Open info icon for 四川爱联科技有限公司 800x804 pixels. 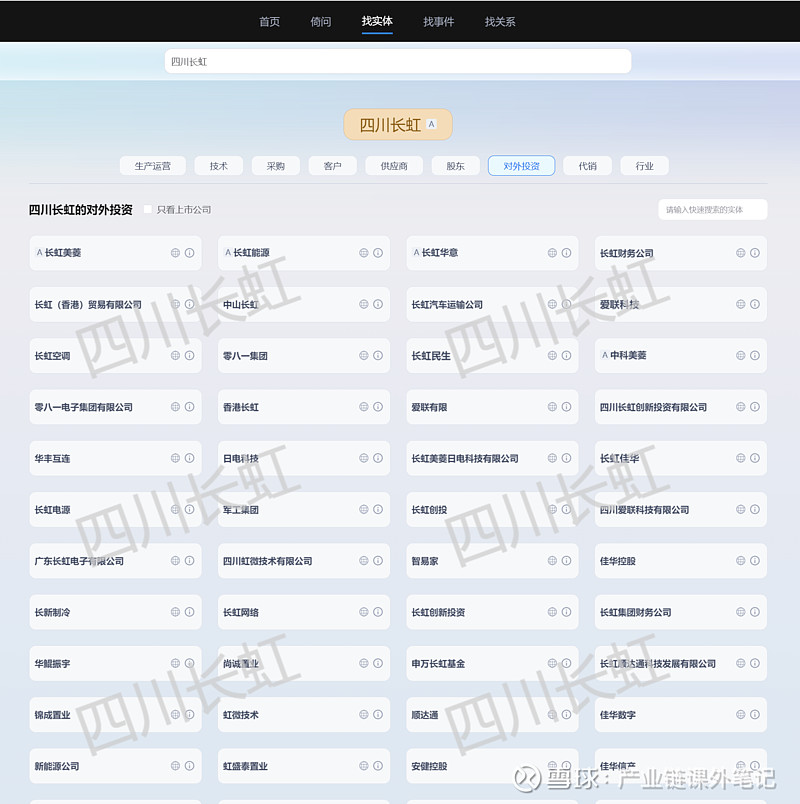pyautogui.click(x=755, y=509)
